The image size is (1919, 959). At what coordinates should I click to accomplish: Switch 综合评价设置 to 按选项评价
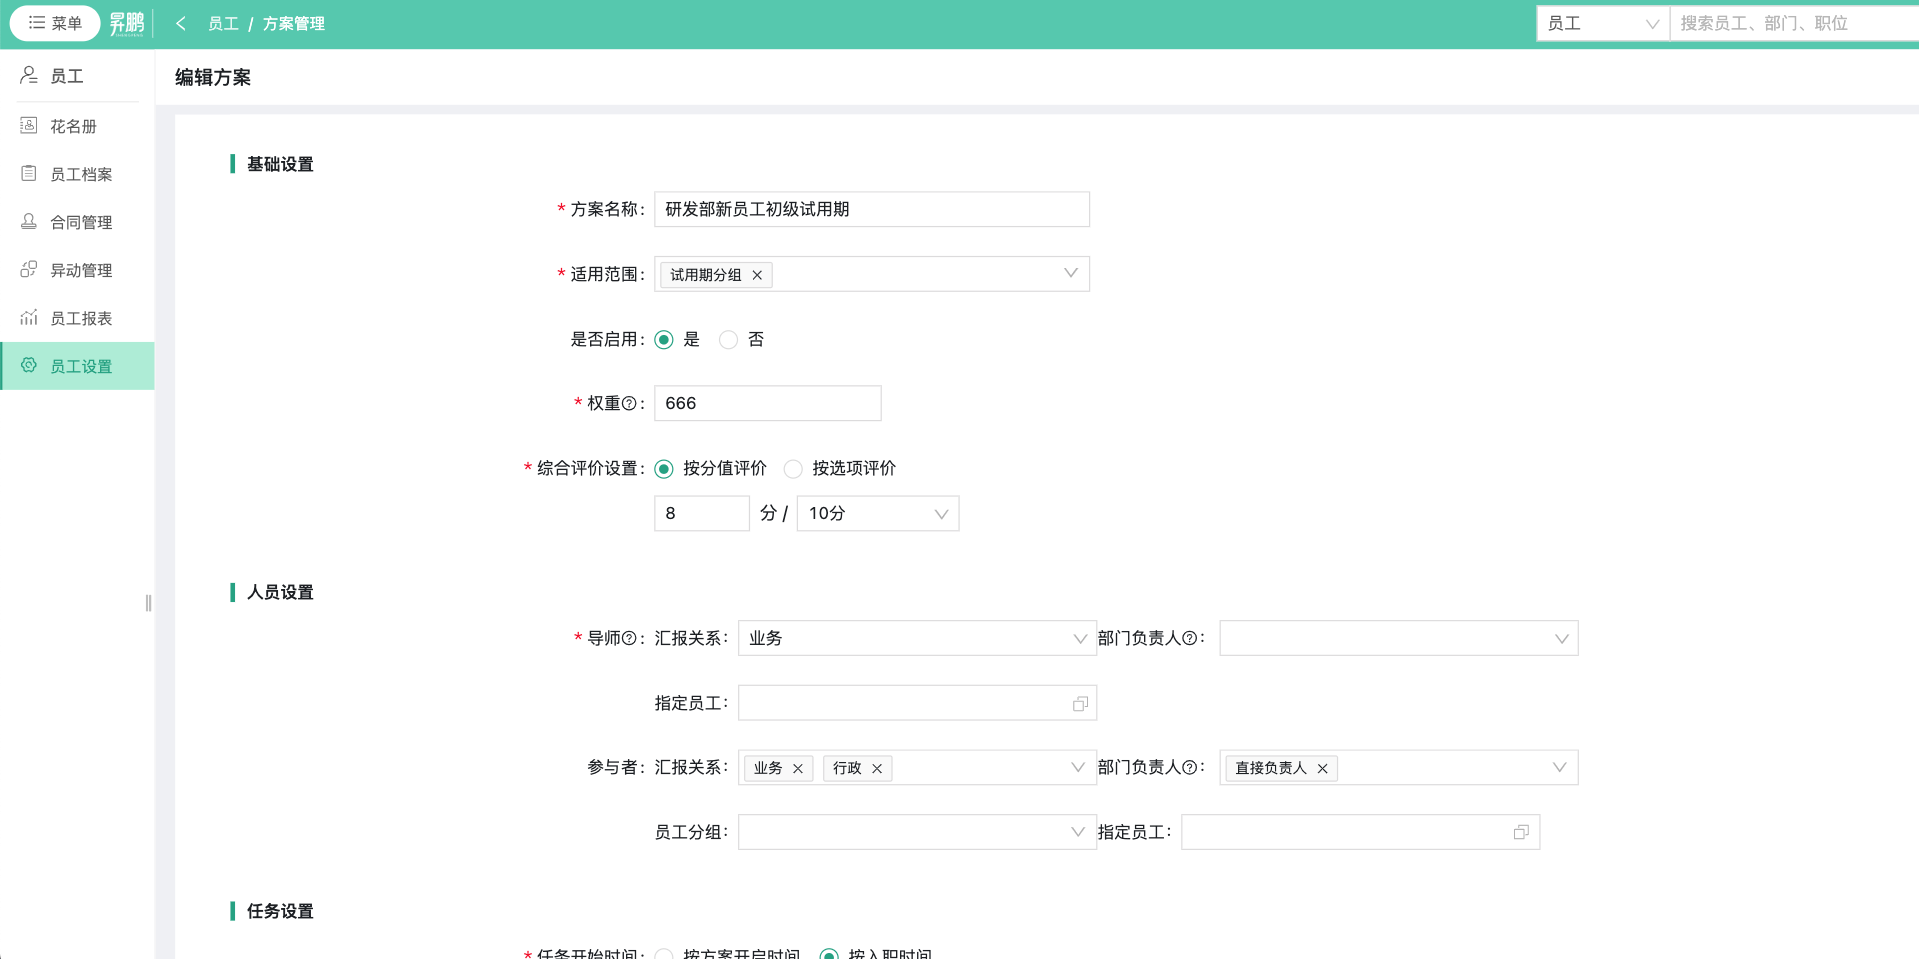point(794,468)
